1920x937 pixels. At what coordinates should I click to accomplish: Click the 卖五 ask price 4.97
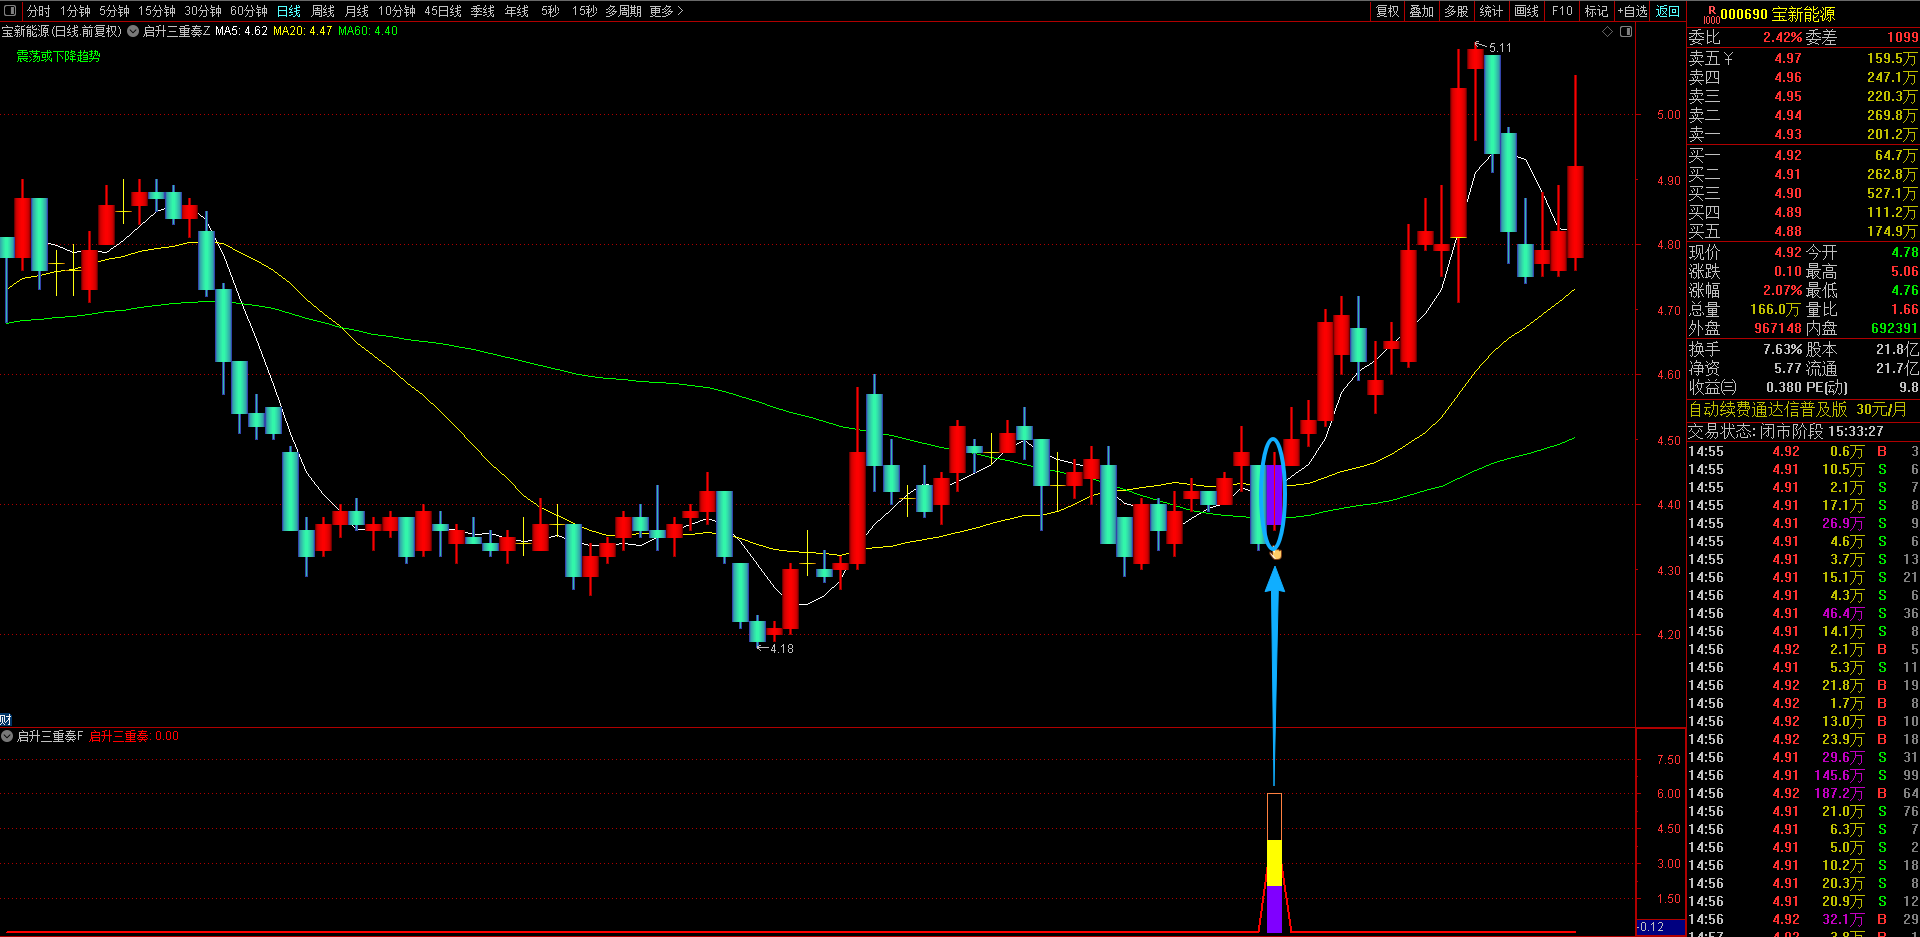coord(1788,59)
